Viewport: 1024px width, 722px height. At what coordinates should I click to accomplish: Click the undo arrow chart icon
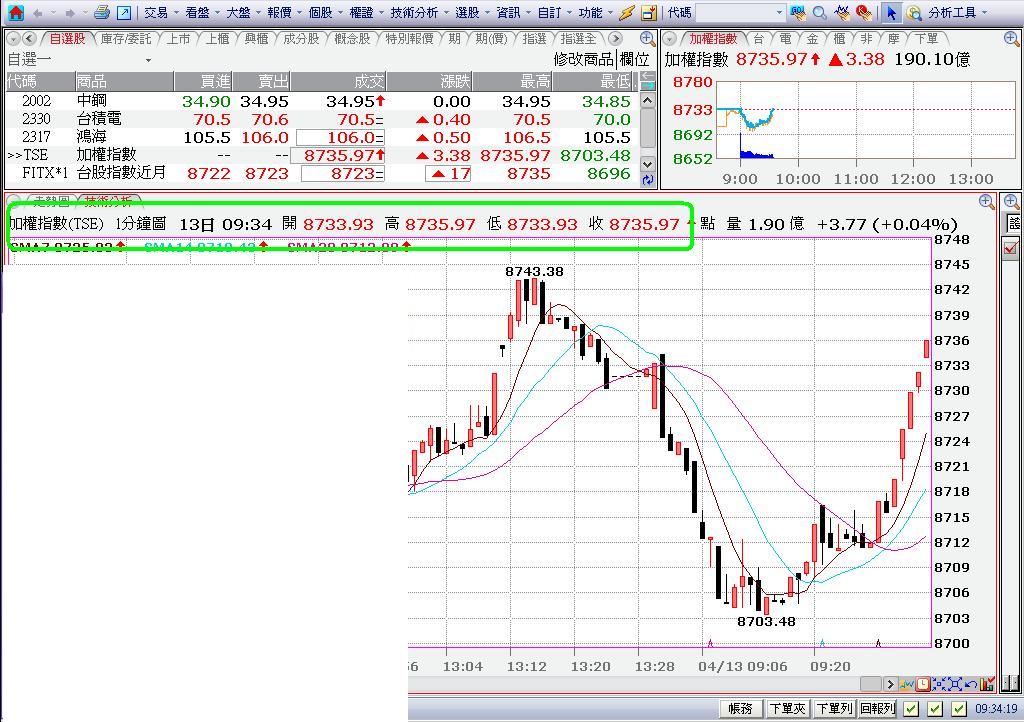[970, 684]
